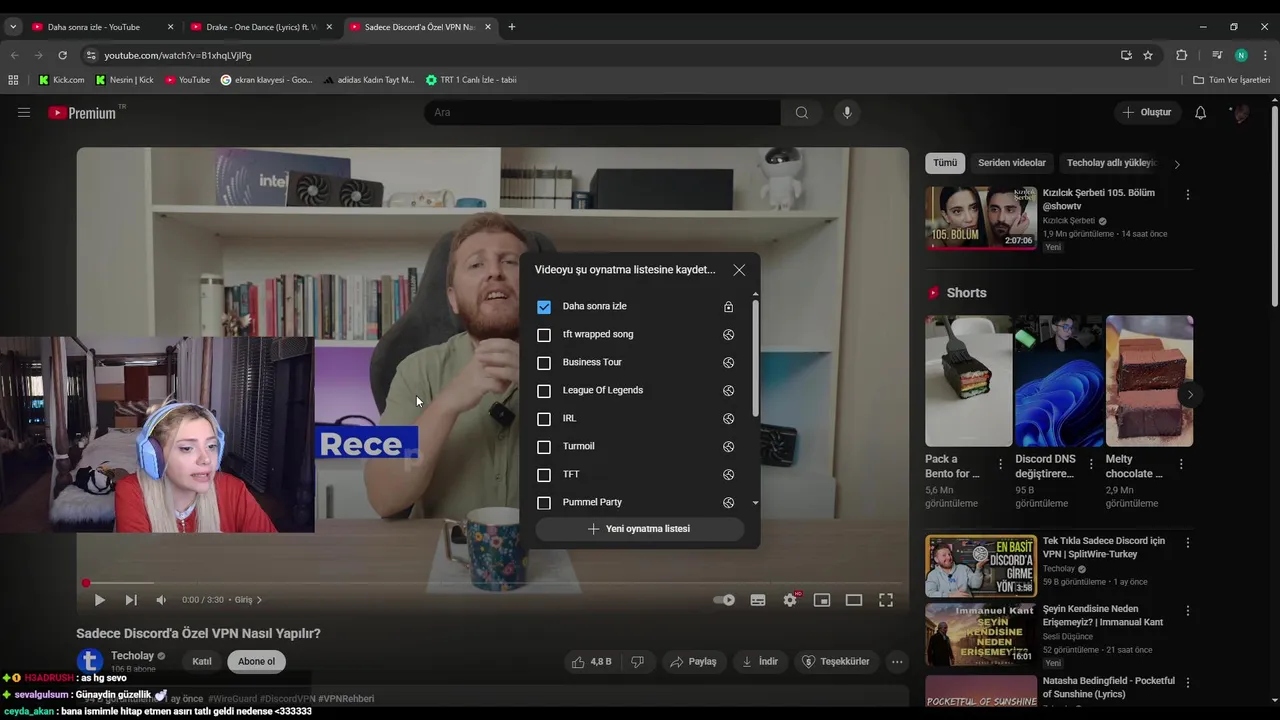Click the search magnifier button
This screenshot has height=720, width=1280.
coord(802,113)
